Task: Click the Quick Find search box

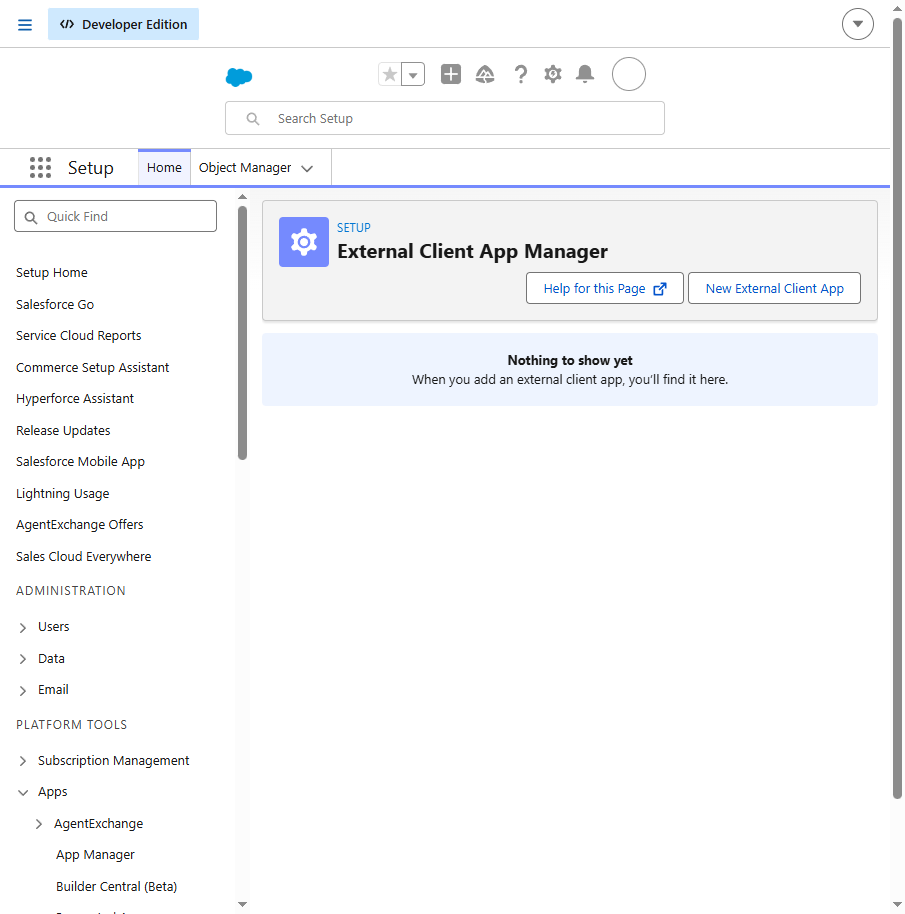Action: (115, 216)
